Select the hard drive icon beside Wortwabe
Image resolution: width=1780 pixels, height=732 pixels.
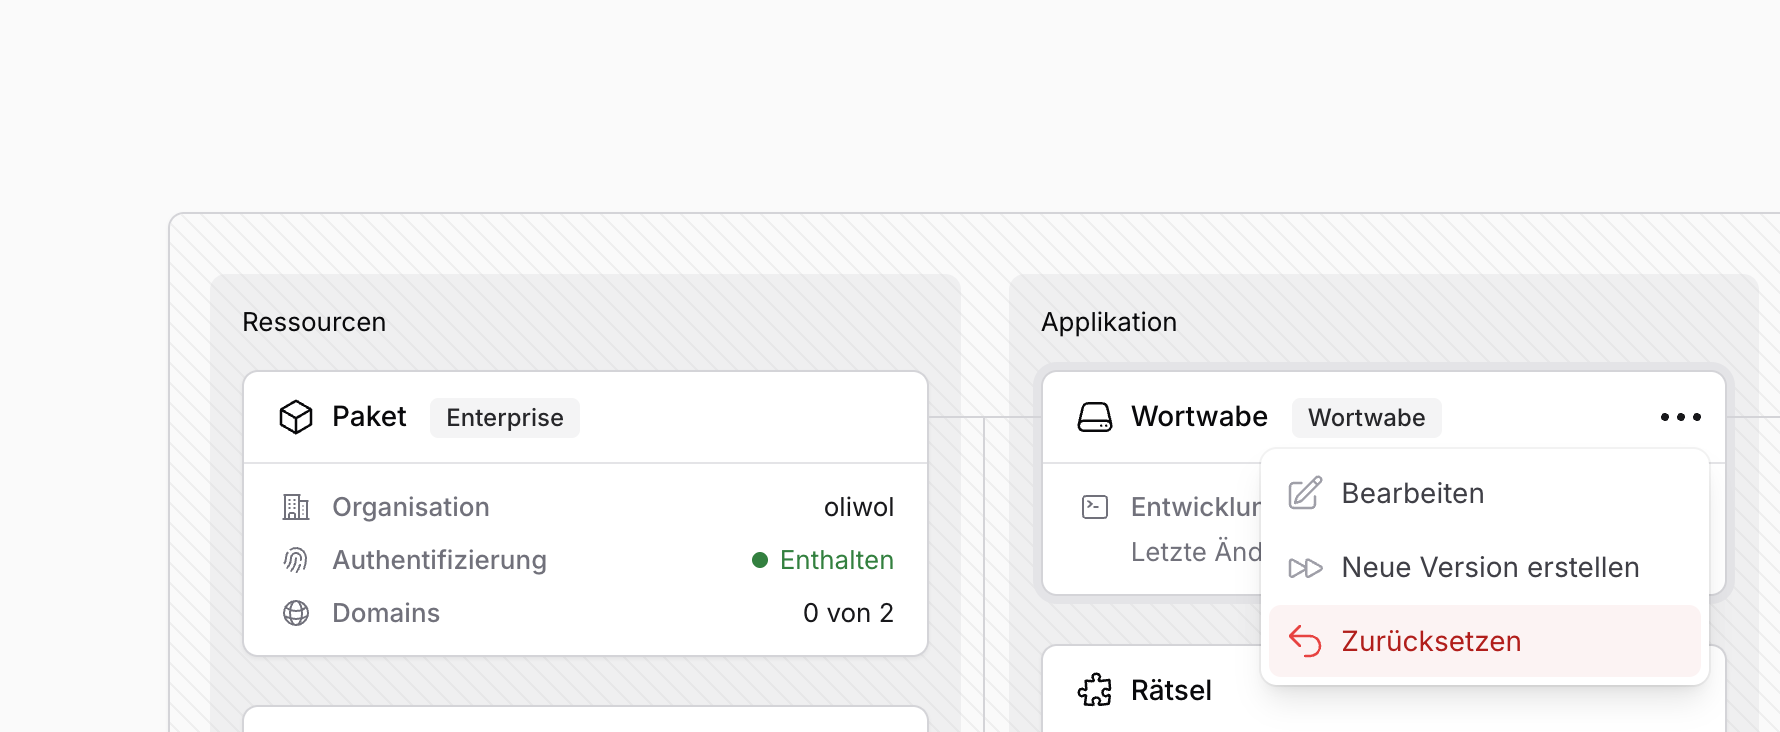[x=1096, y=417]
